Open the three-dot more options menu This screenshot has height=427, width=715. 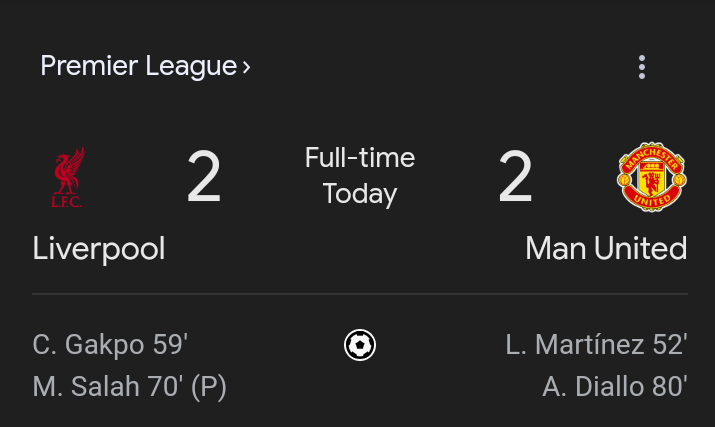[x=641, y=67]
